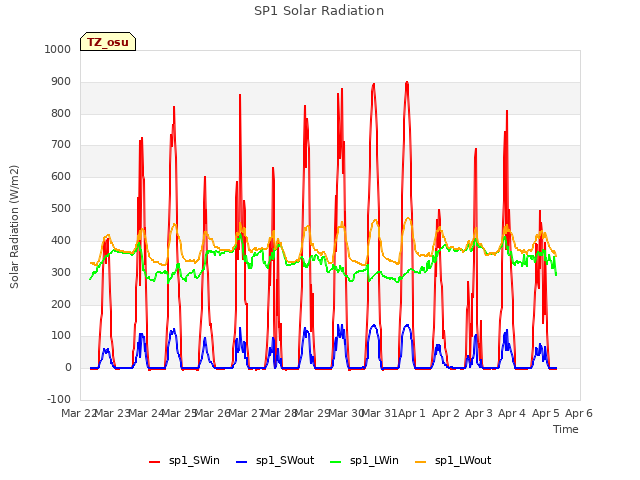Click the Apr 3 x-axis label

point(479,413)
